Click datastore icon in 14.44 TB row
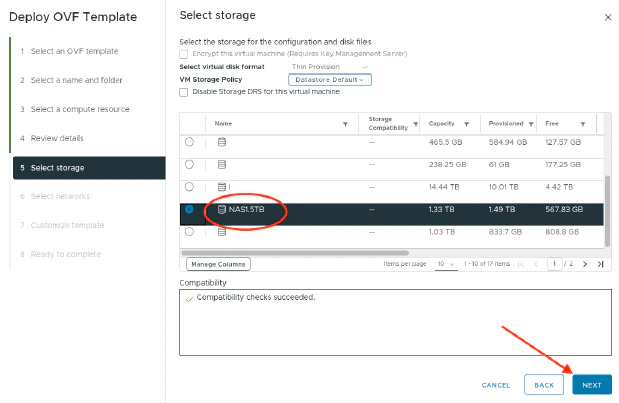The width and height of the screenshot is (619, 403). [x=222, y=187]
